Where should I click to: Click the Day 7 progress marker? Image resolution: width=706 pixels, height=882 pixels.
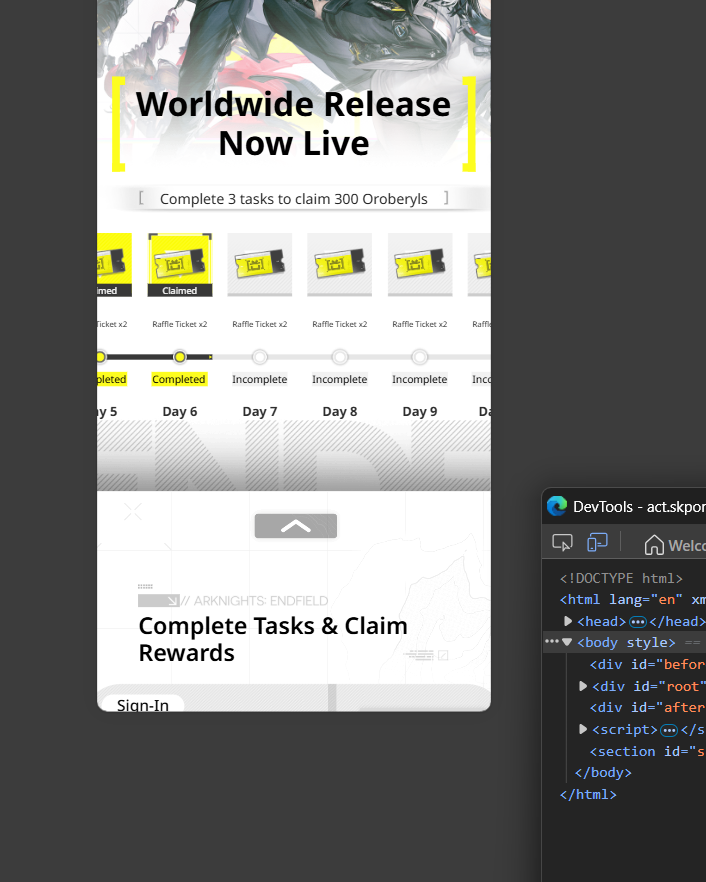pos(260,357)
